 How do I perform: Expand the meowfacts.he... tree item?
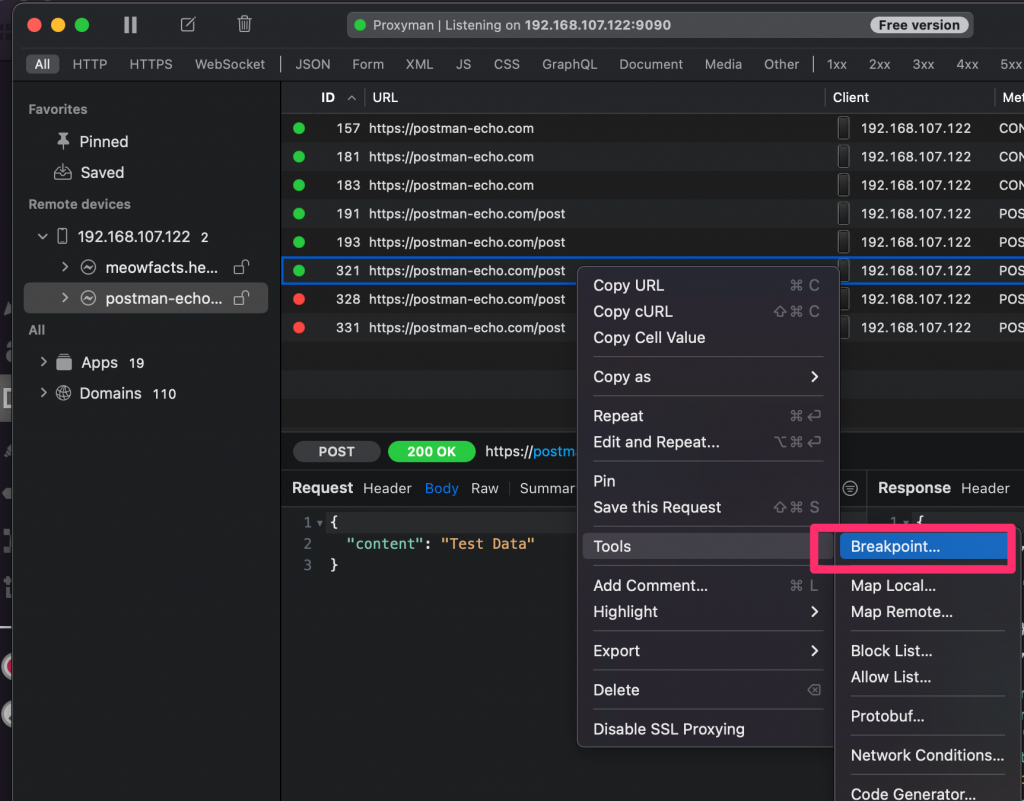click(65, 267)
